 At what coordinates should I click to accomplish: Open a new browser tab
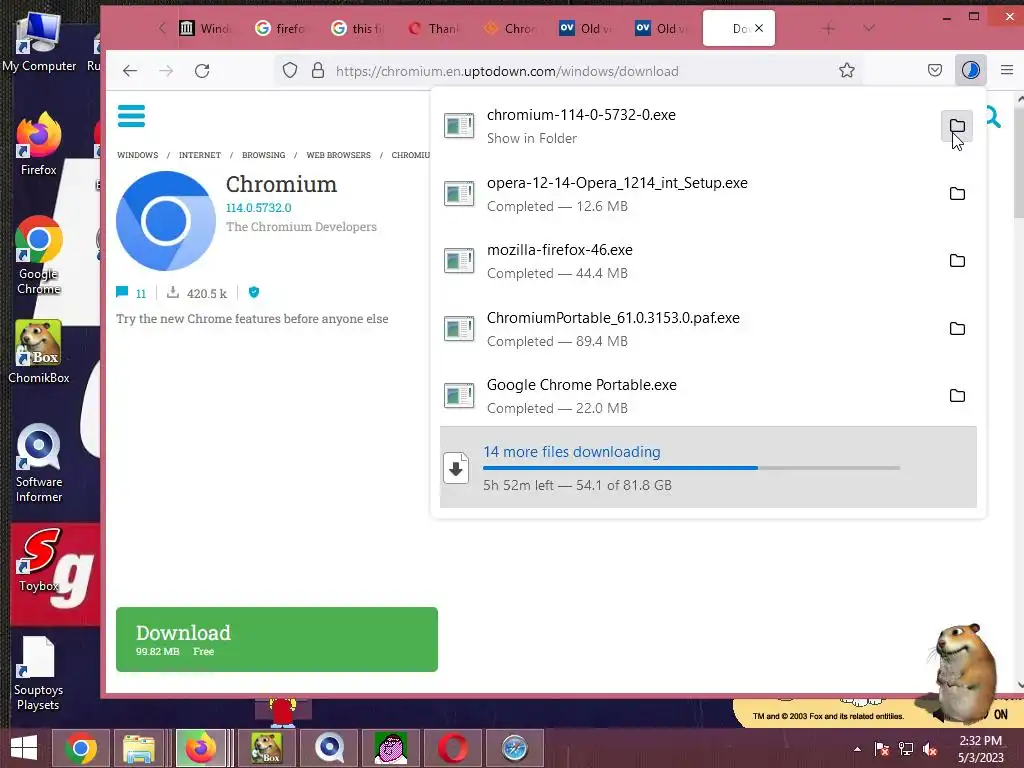pos(828,28)
